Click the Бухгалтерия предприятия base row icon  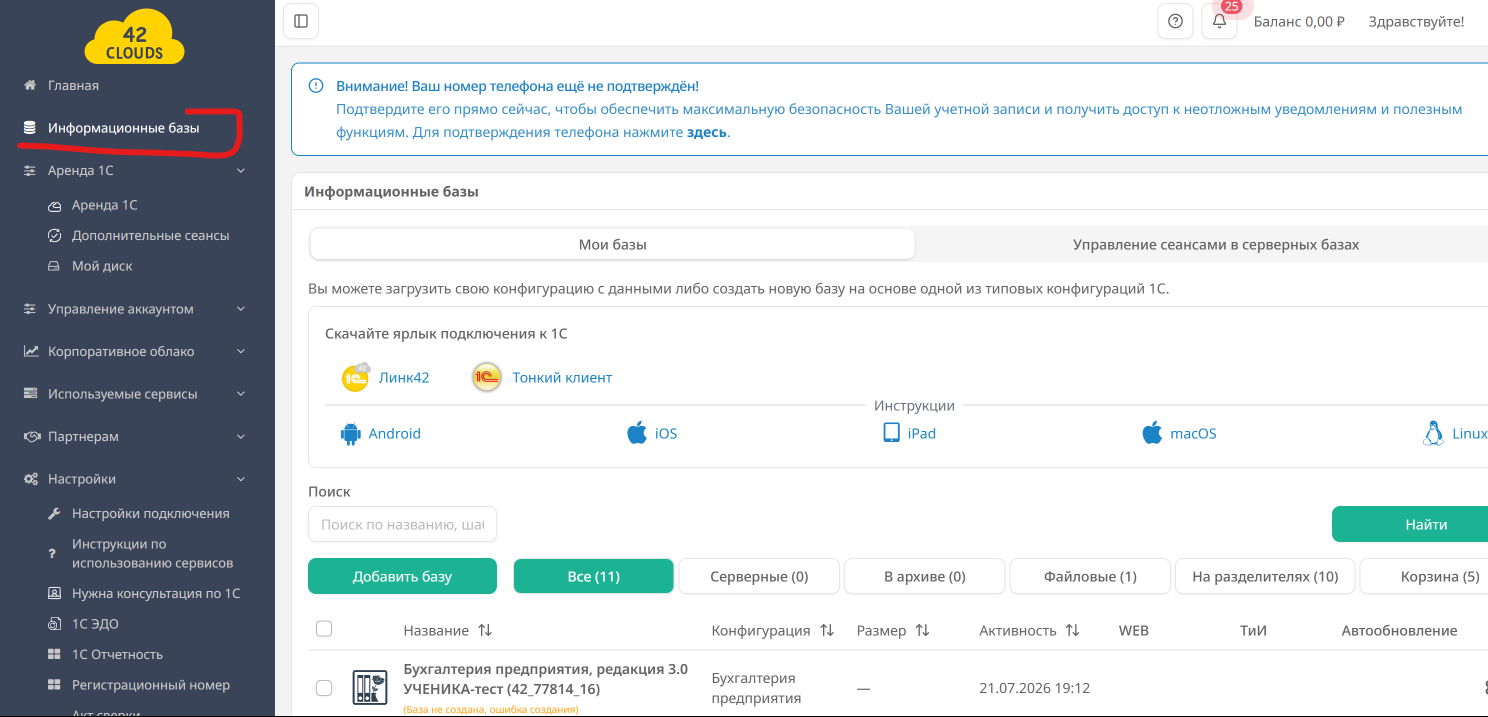[x=369, y=687]
